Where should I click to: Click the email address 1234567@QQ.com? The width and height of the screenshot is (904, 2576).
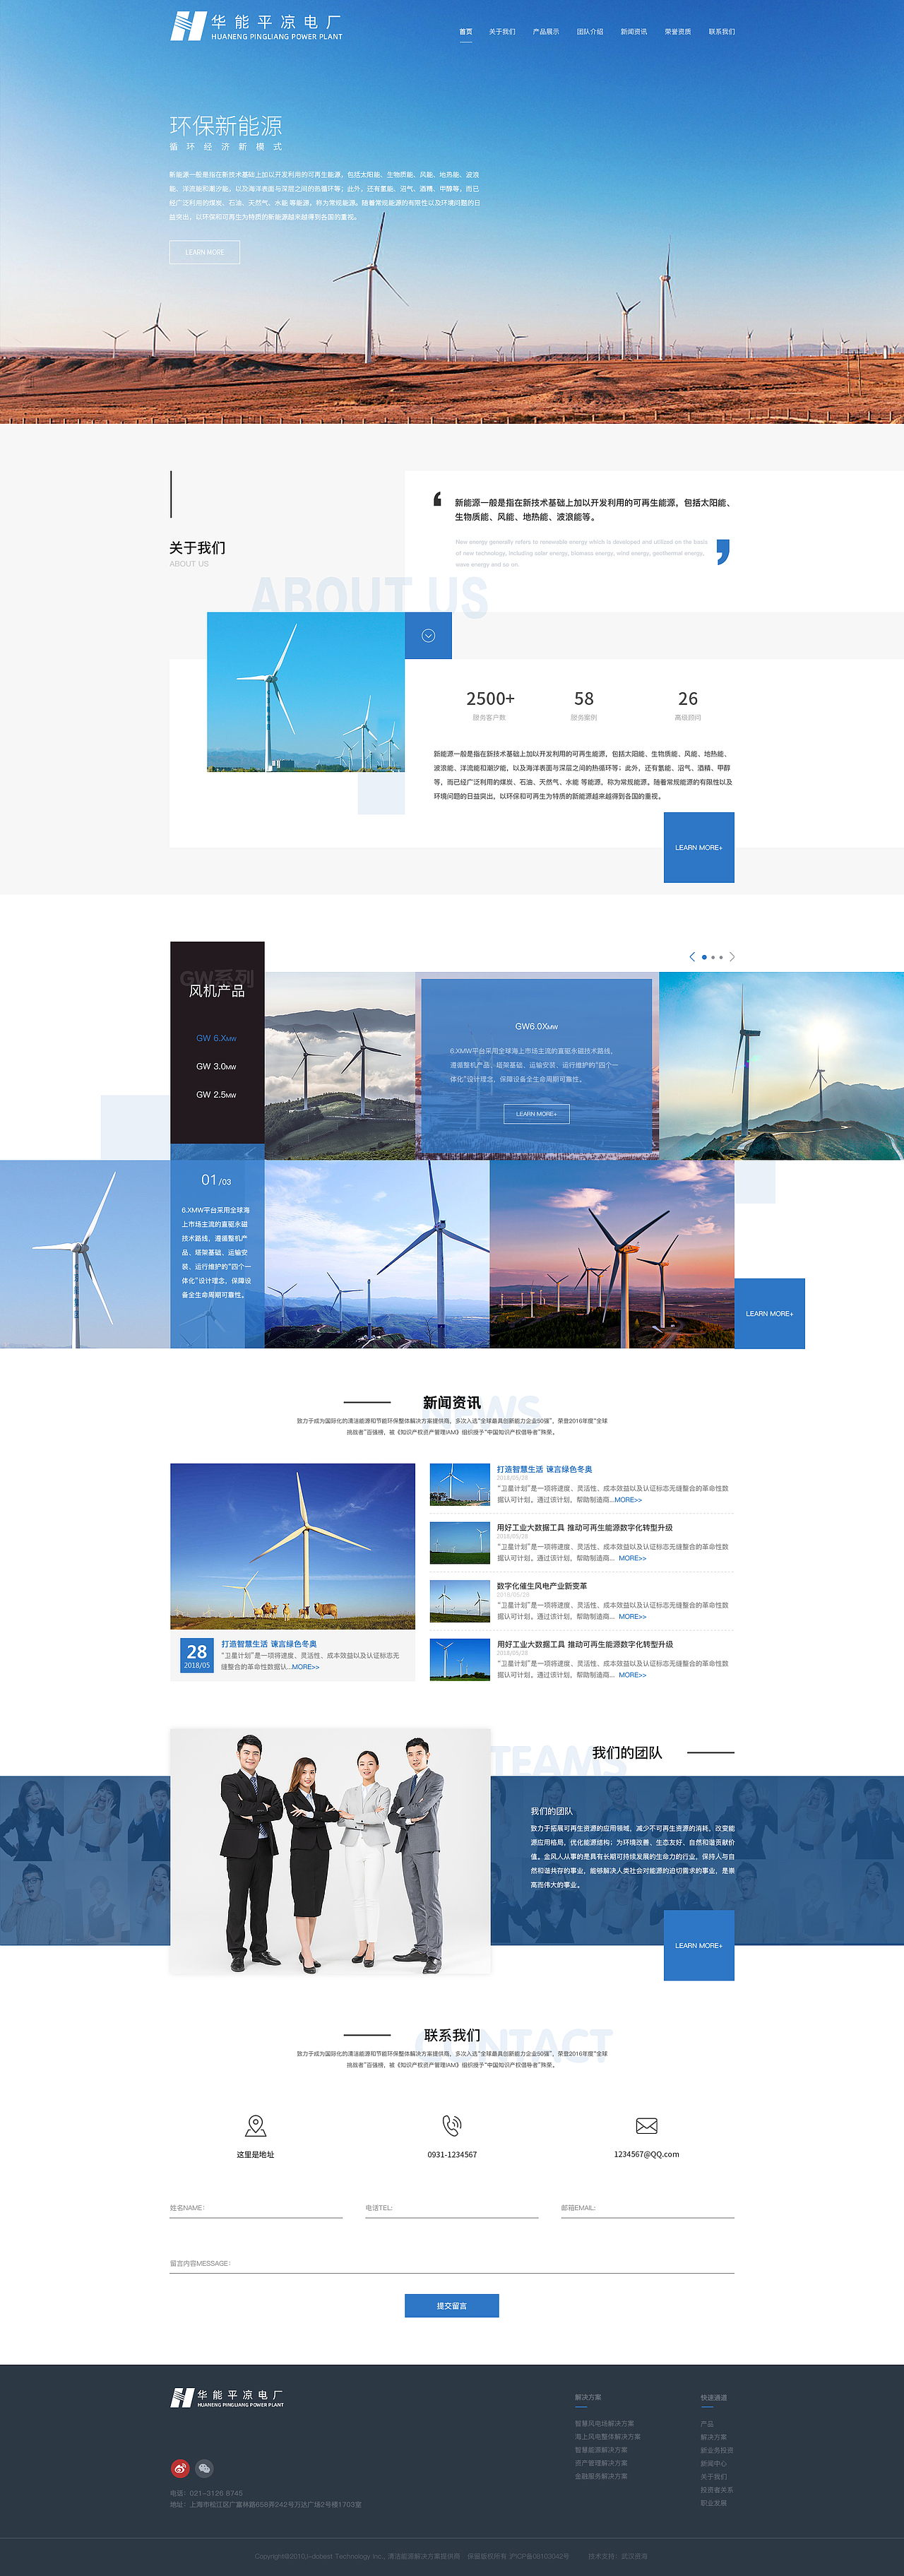click(x=647, y=2154)
